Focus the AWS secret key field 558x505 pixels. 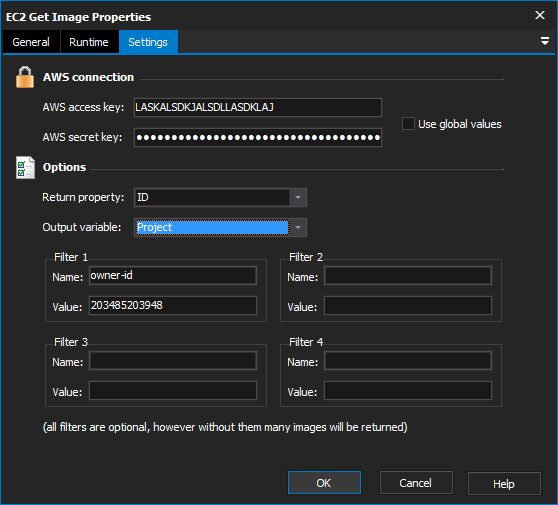tap(258, 137)
